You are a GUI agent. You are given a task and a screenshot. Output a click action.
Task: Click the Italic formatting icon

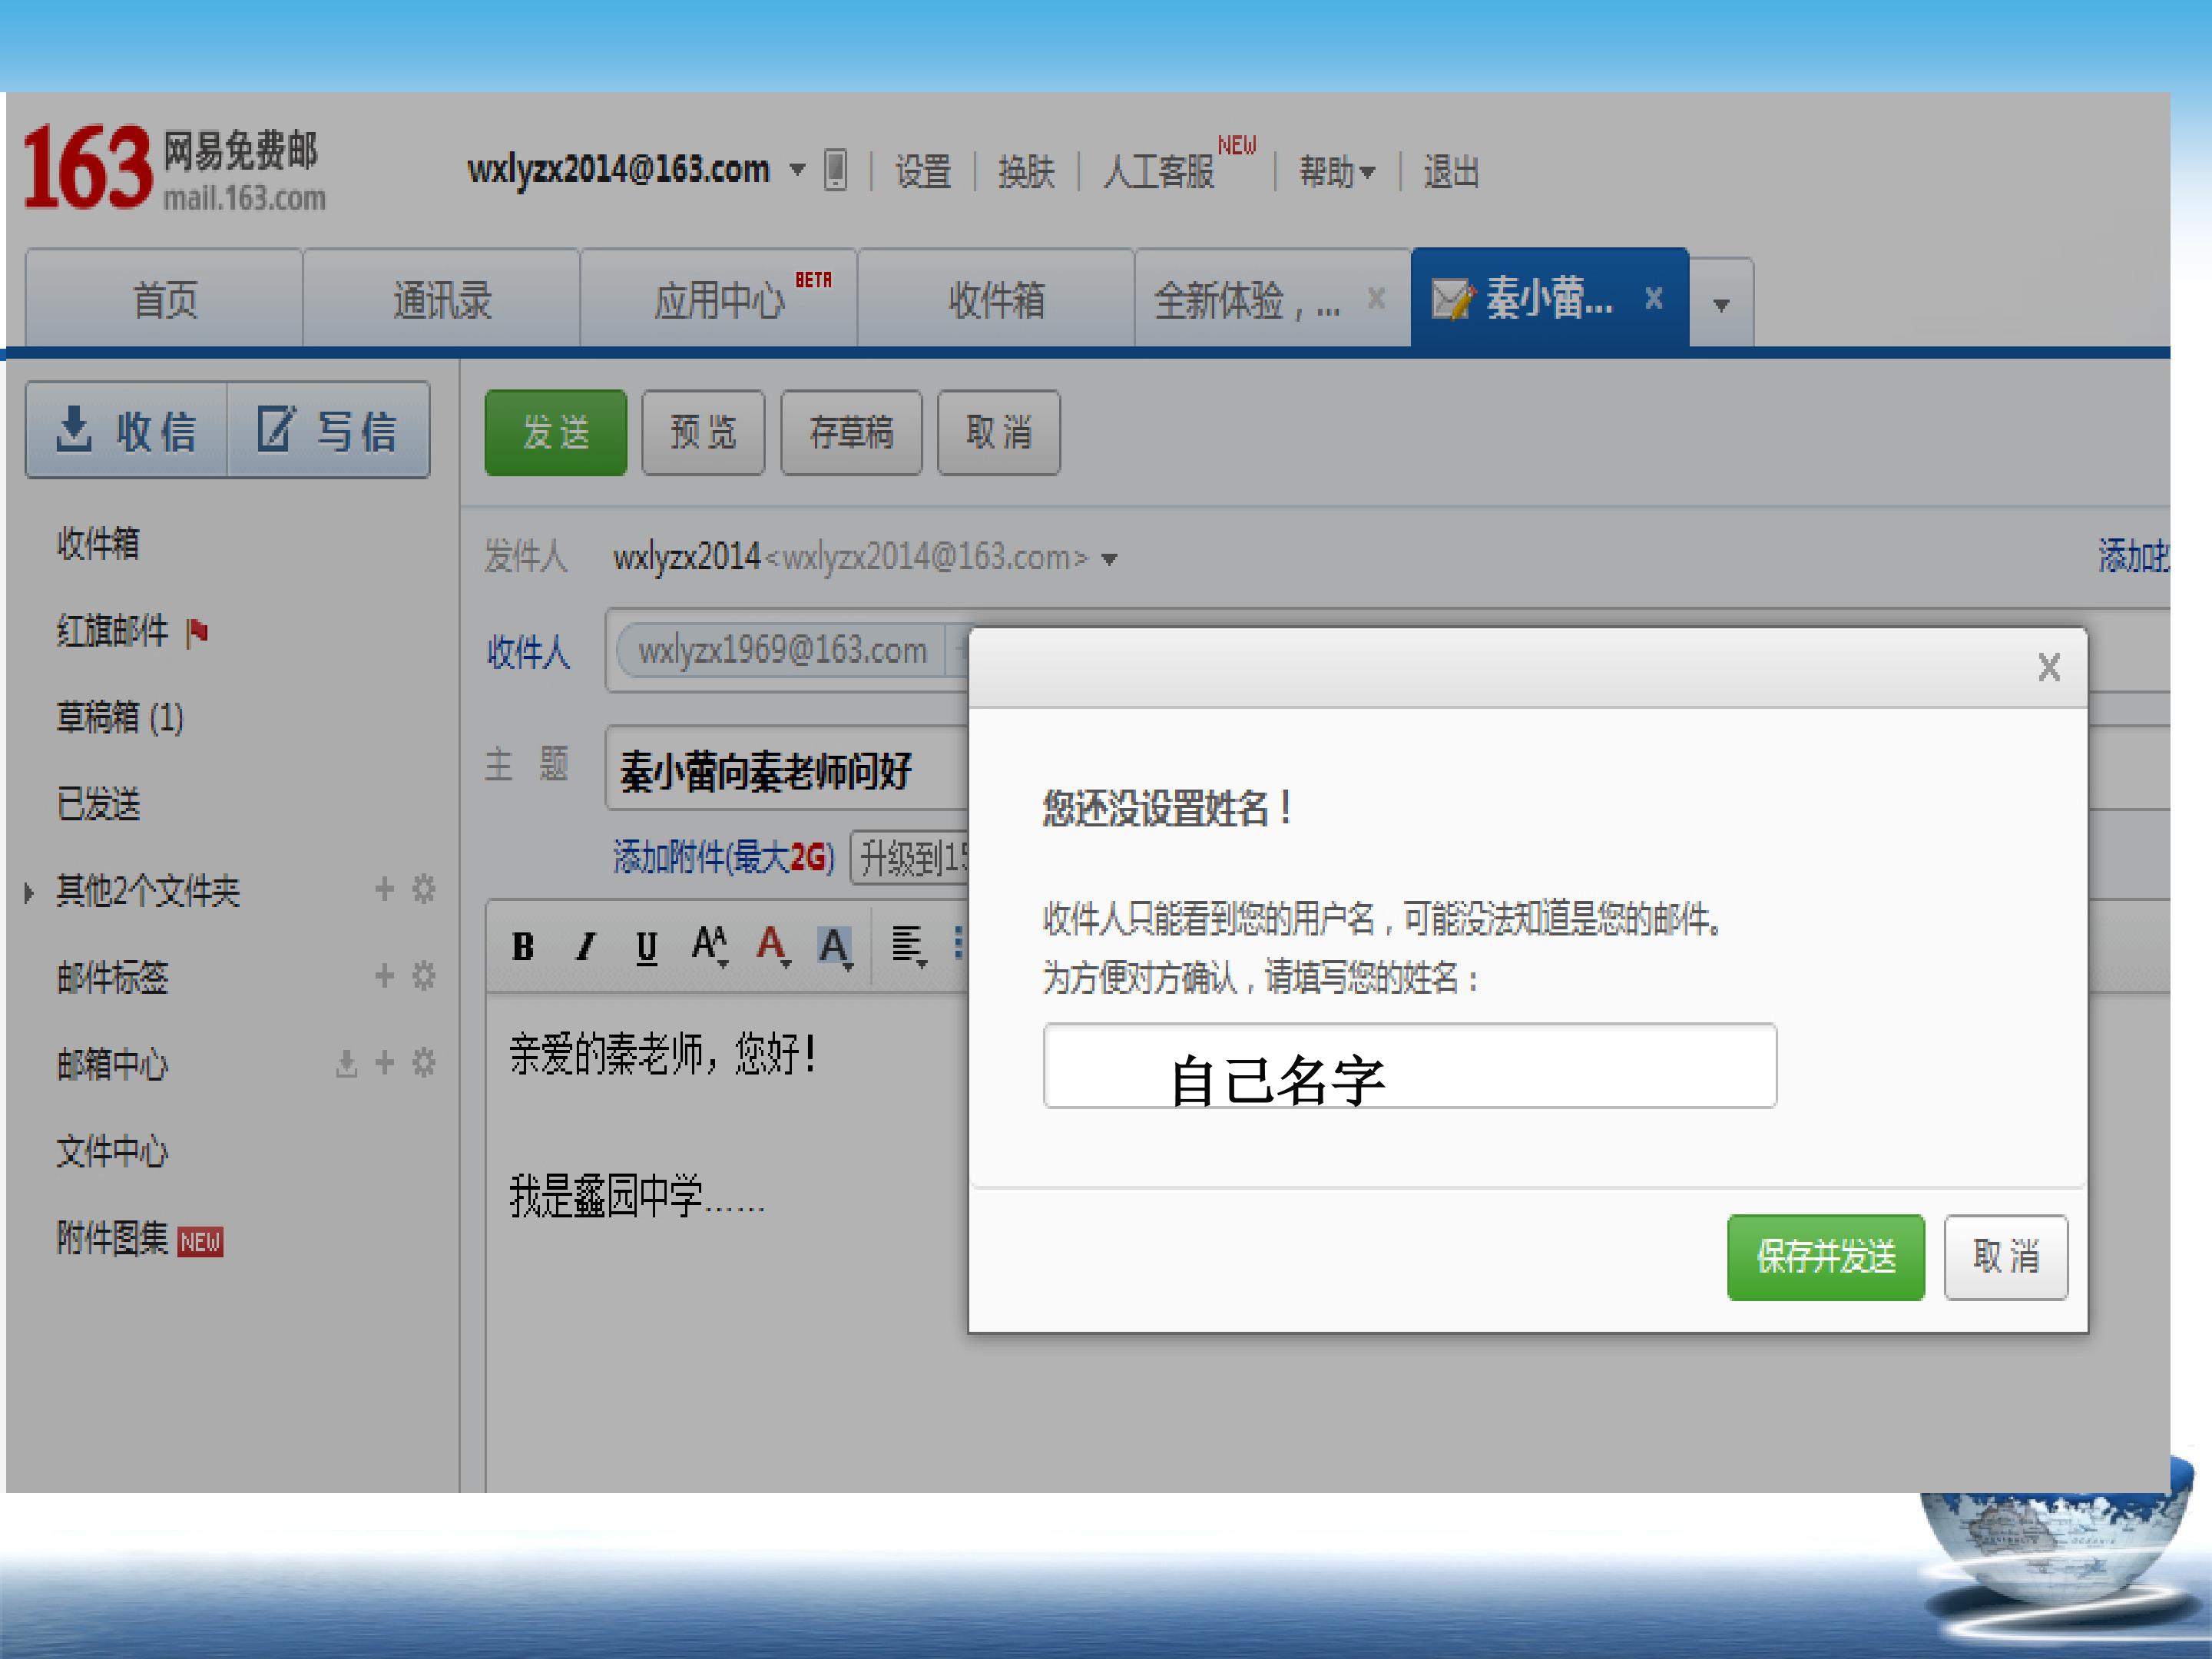point(586,946)
